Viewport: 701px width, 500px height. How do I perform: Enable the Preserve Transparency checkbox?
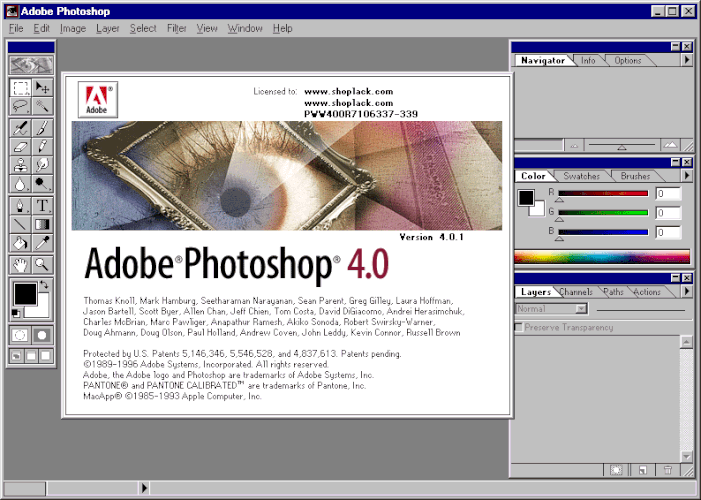tap(519, 327)
